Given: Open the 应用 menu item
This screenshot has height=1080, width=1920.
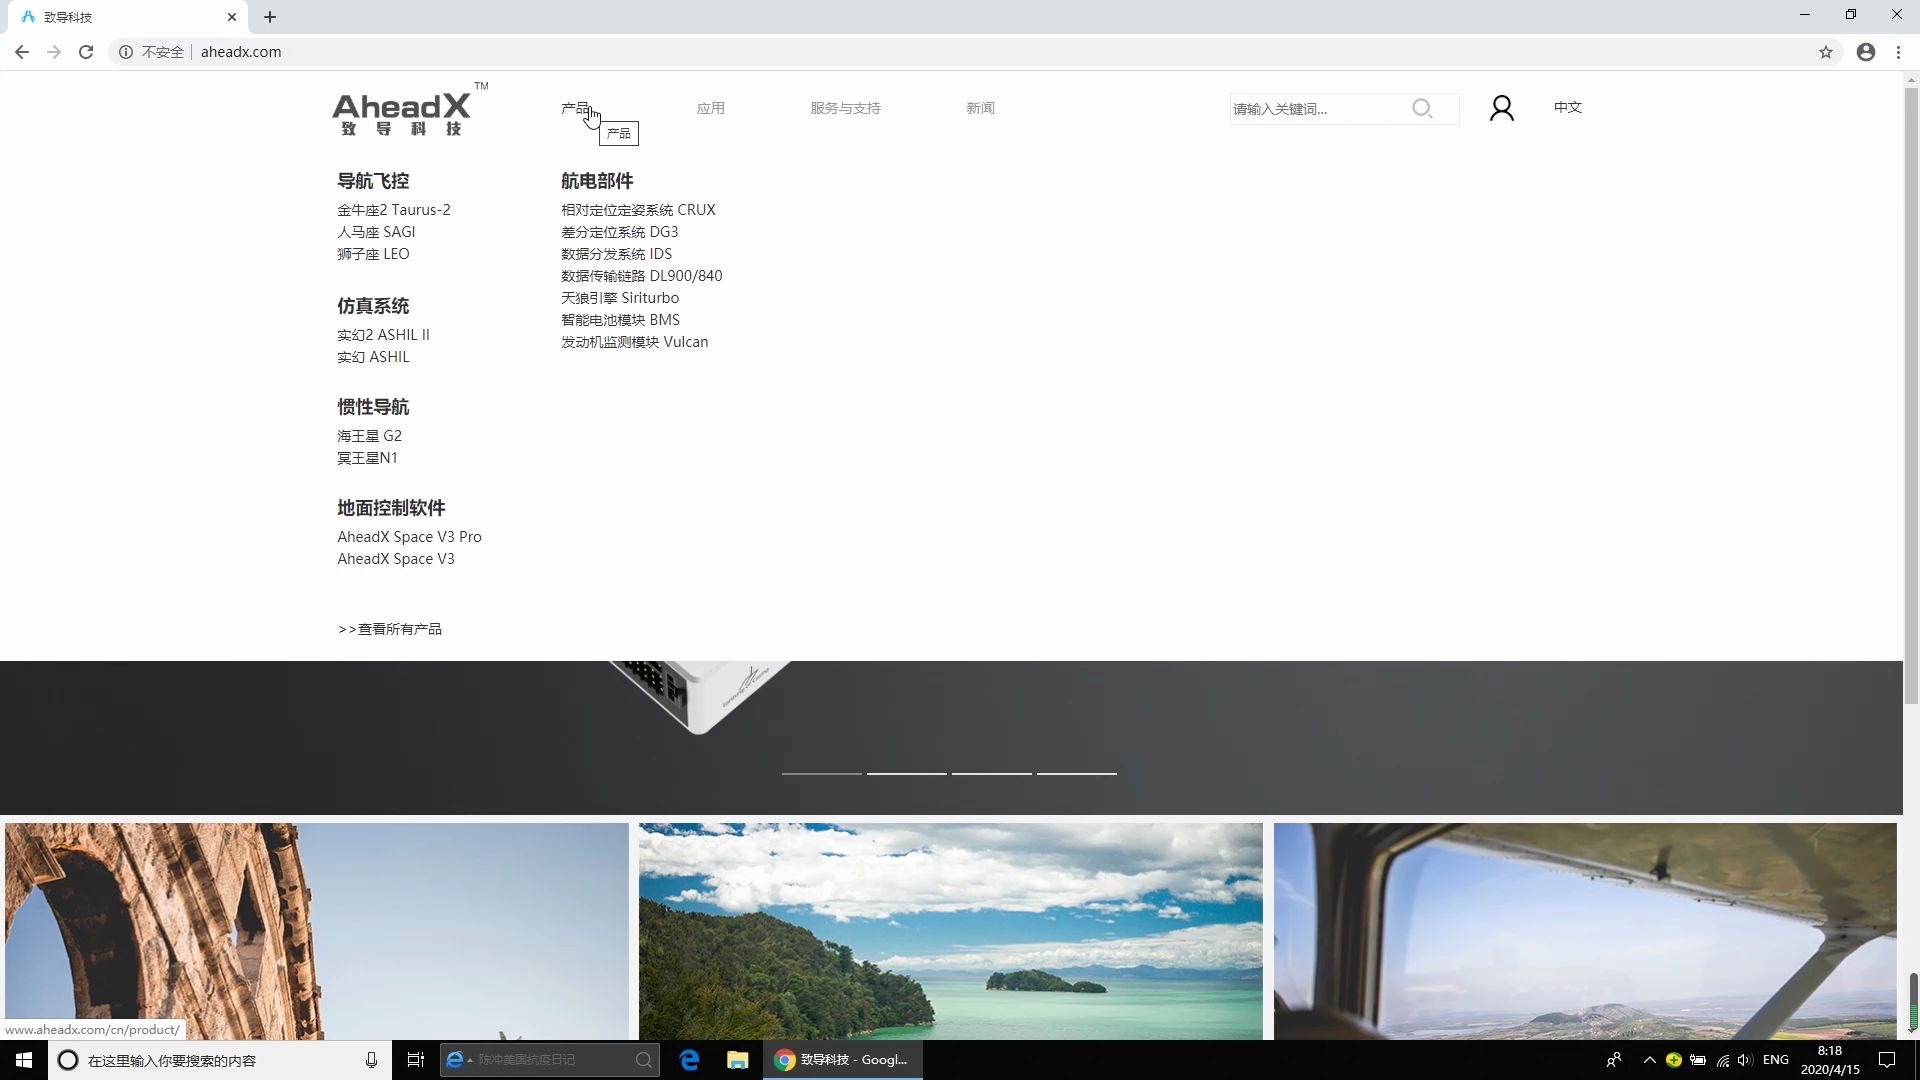Looking at the screenshot, I should point(711,108).
